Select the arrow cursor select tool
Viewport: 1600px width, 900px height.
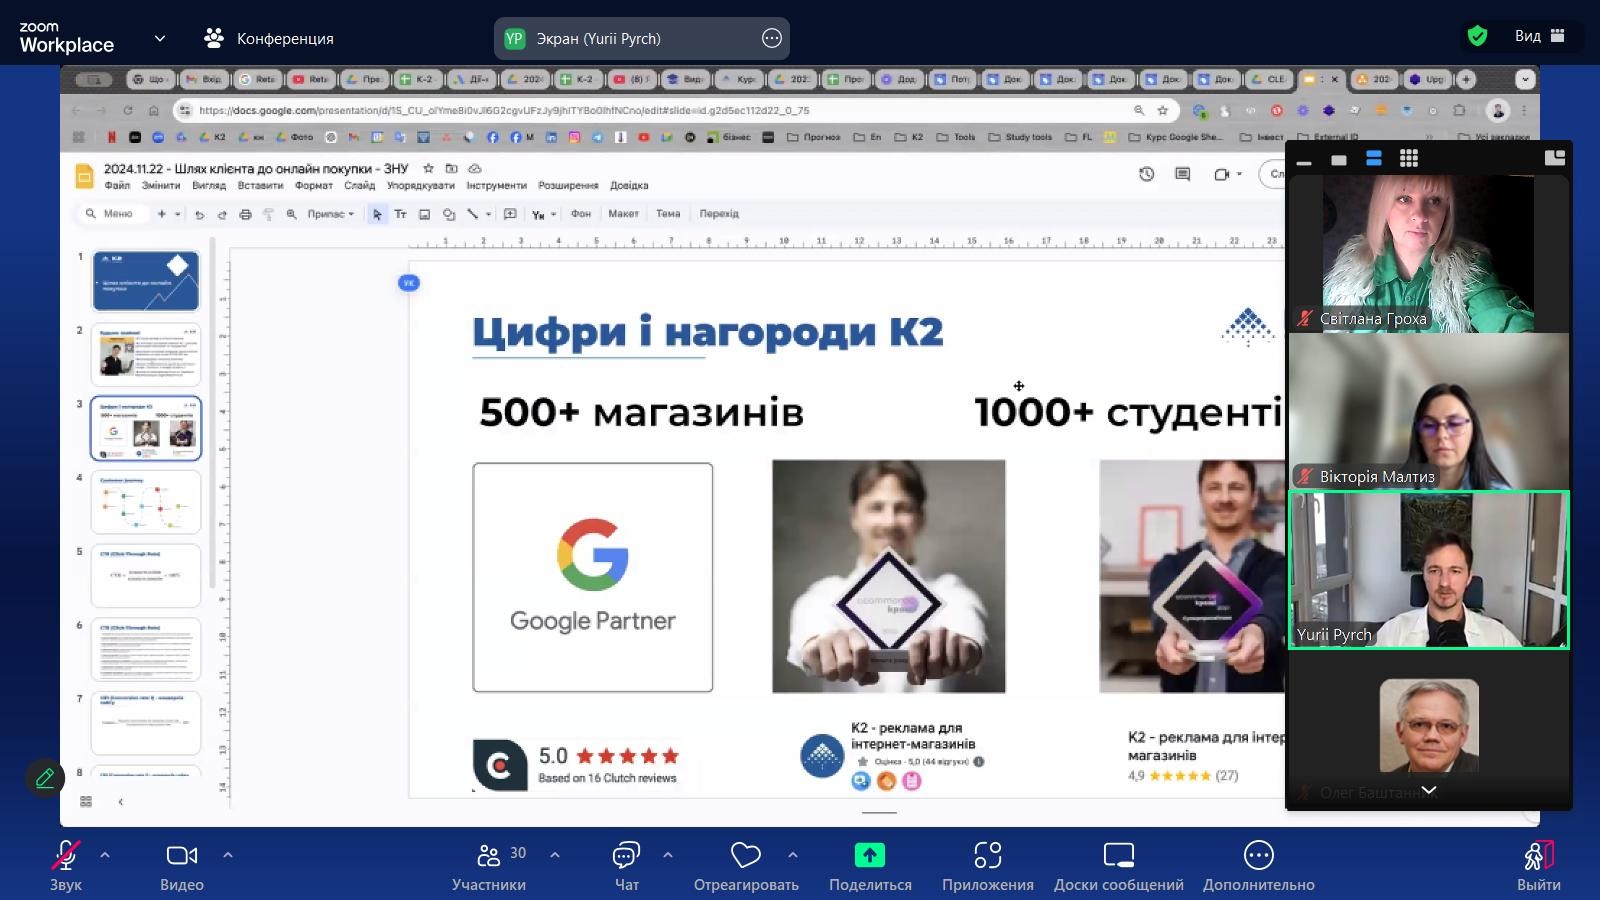[377, 214]
